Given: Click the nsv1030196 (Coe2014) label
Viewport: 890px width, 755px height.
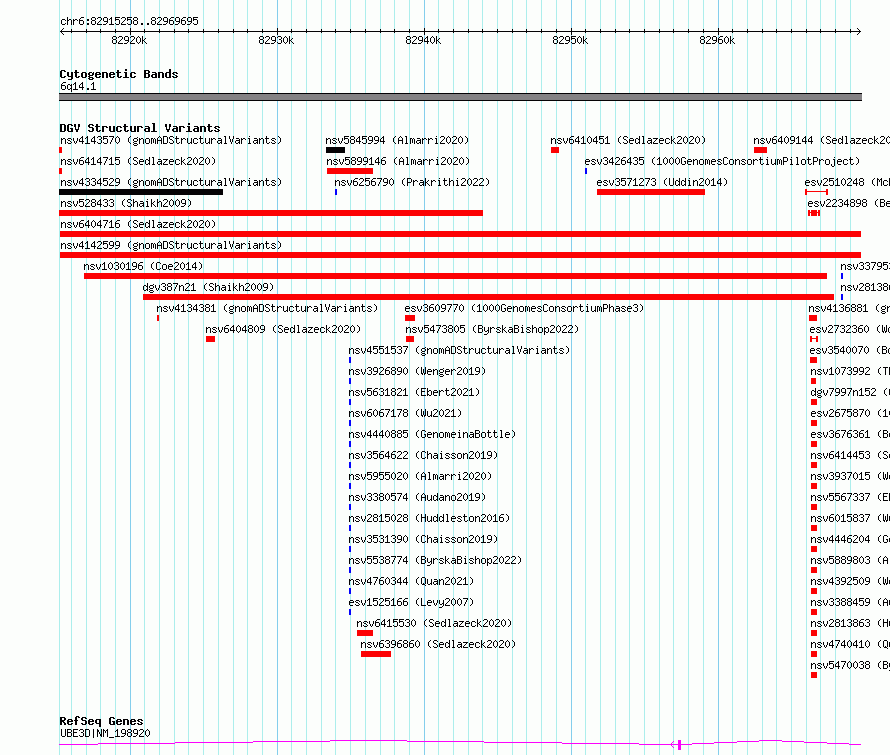Looking at the screenshot, I should pyautogui.click(x=143, y=266).
